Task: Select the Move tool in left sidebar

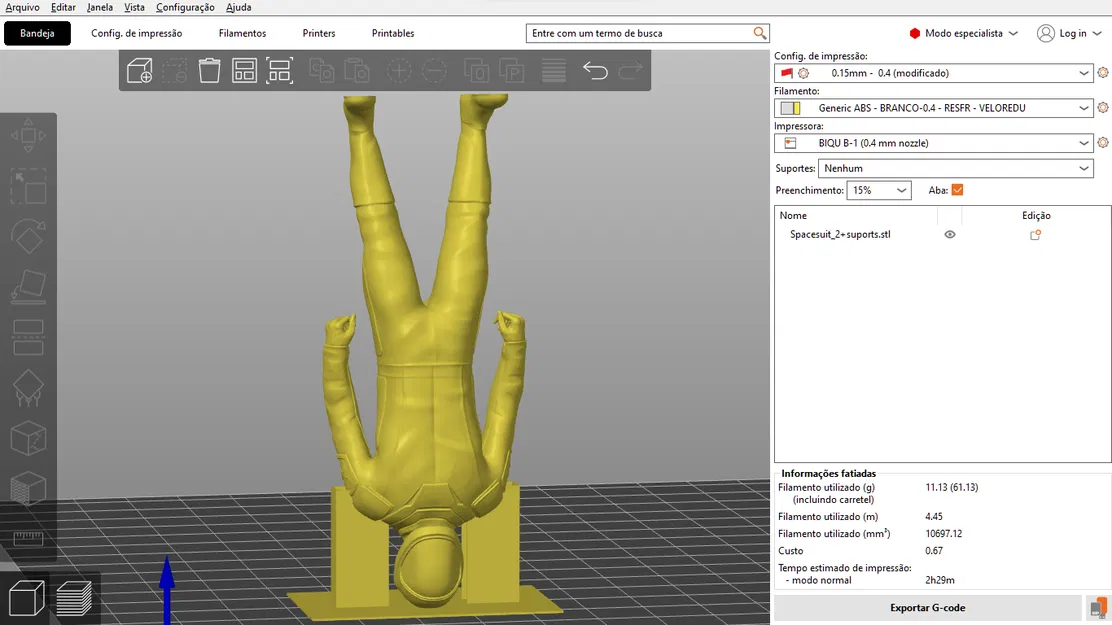Action: pos(28,135)
